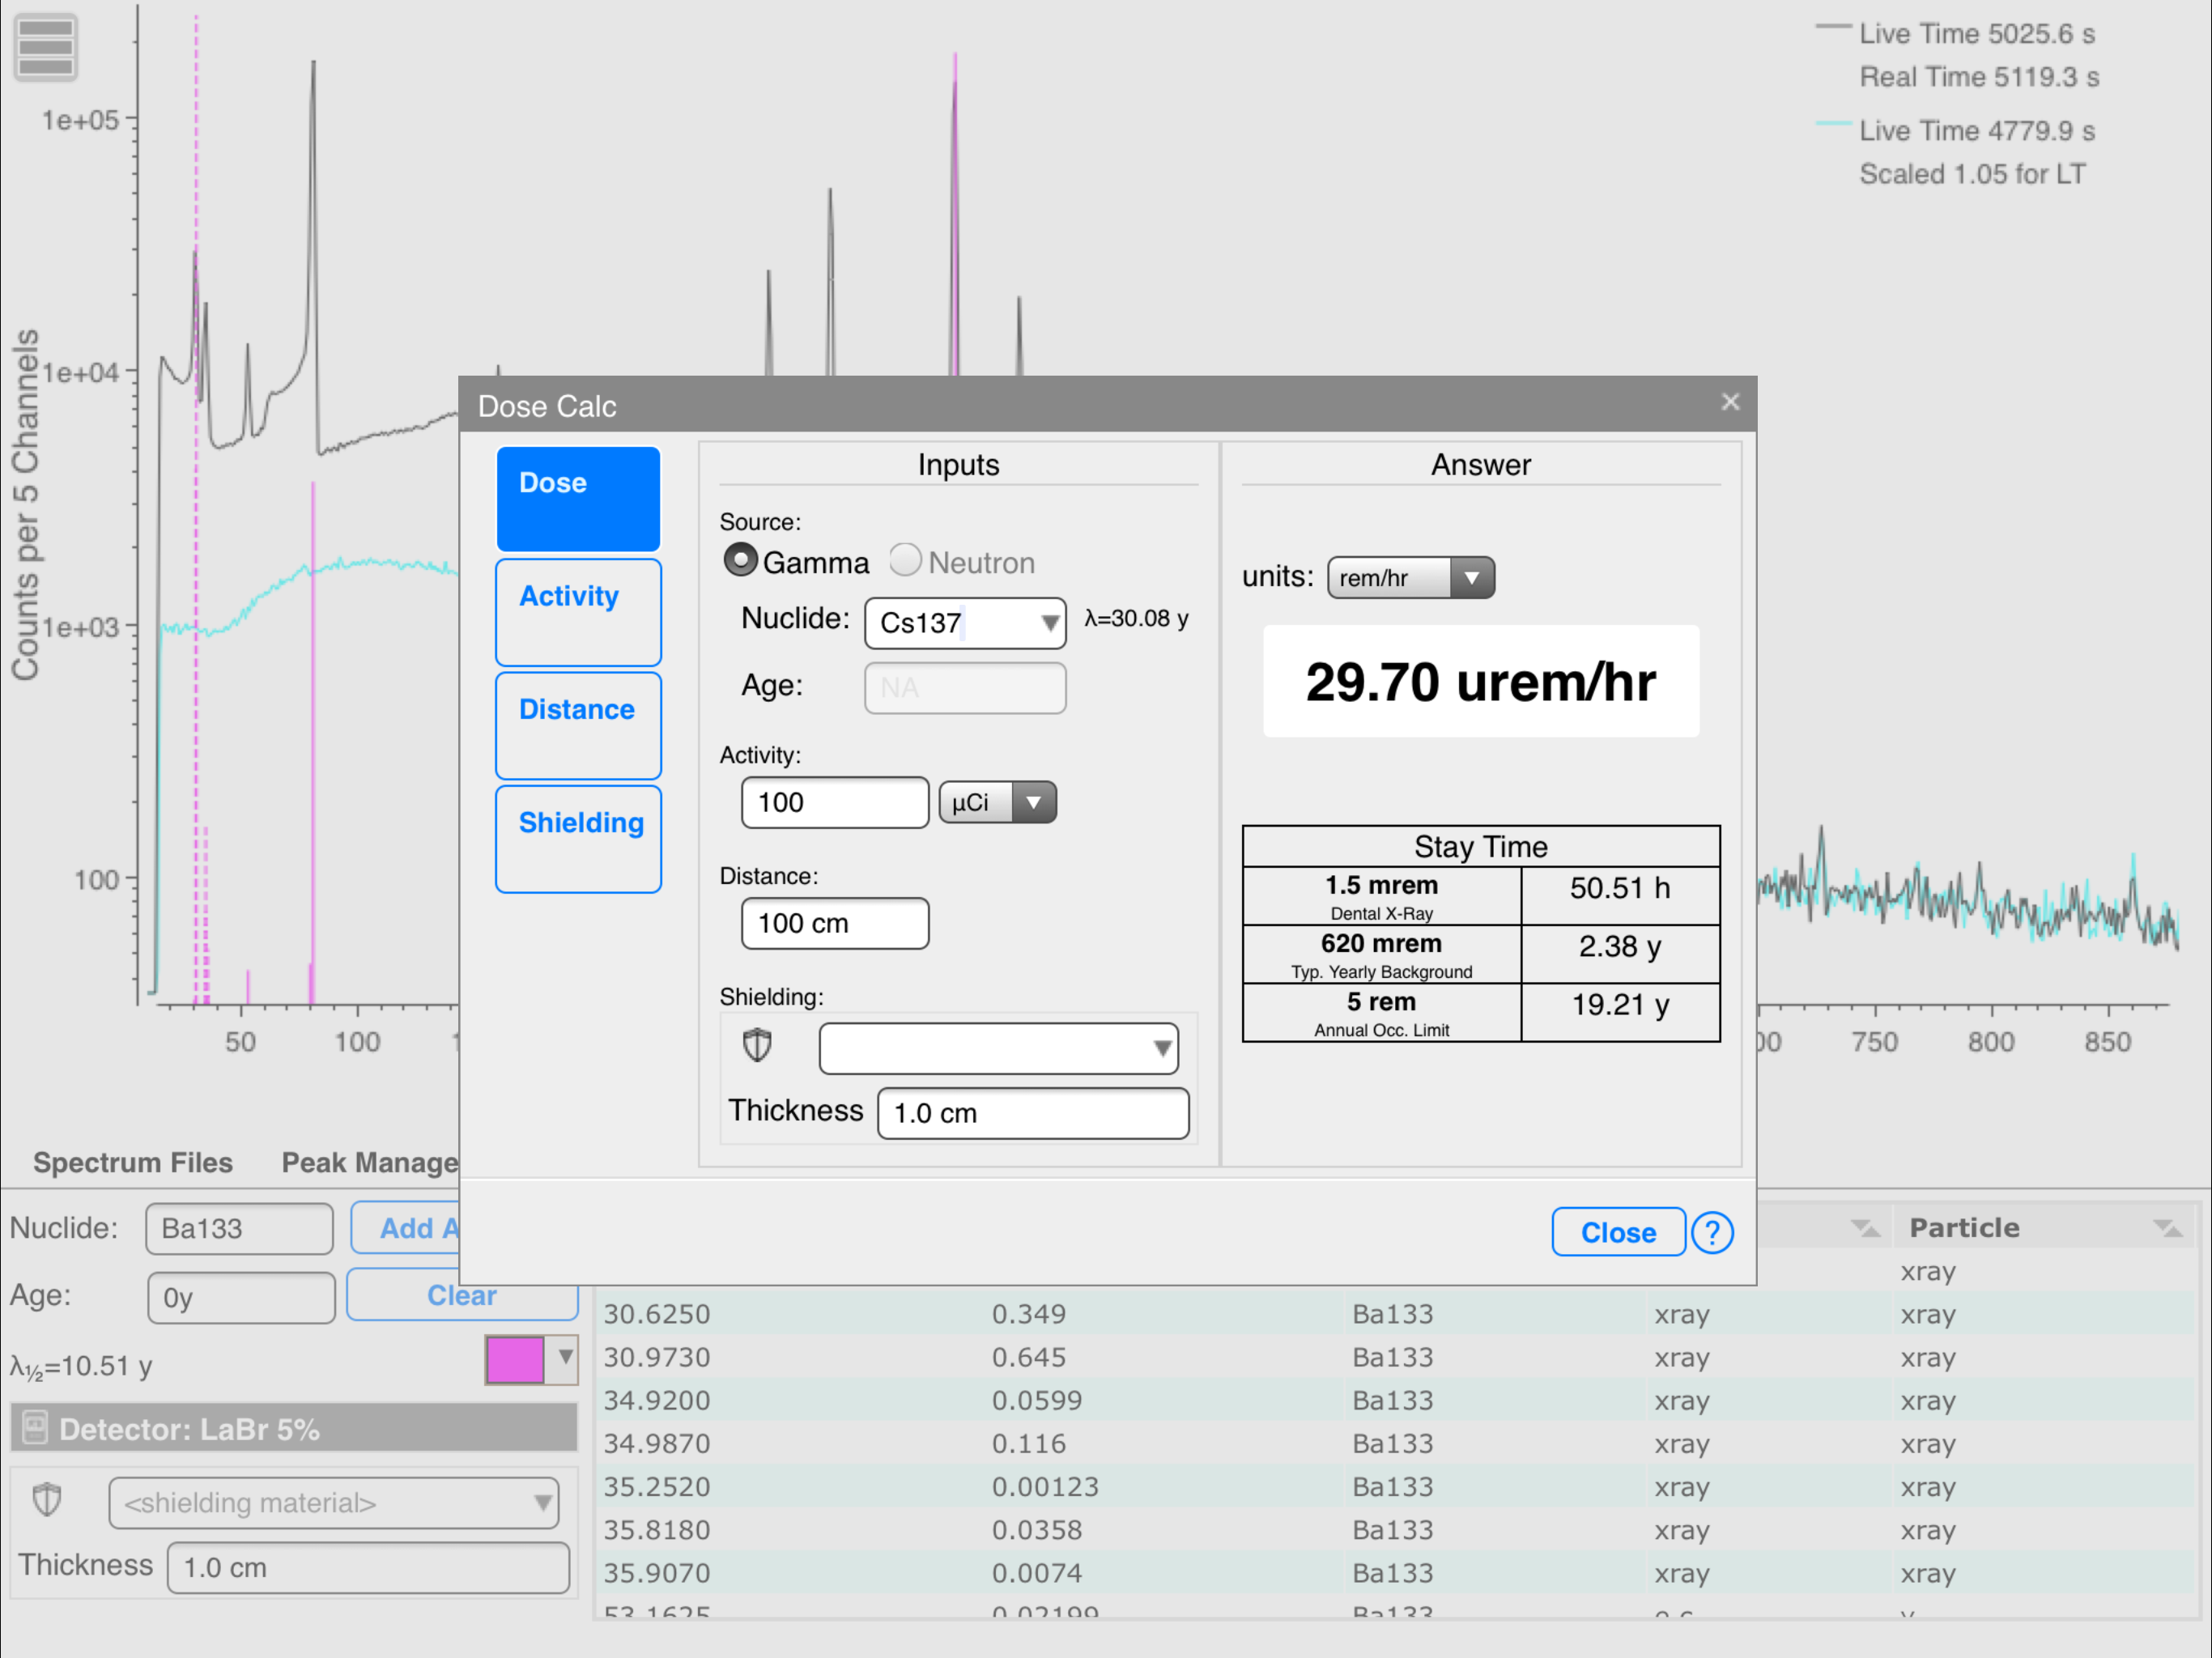Click the magenta line color swatch
The height and width of the screenshot is (1658, 2212).
(515, 1359)
